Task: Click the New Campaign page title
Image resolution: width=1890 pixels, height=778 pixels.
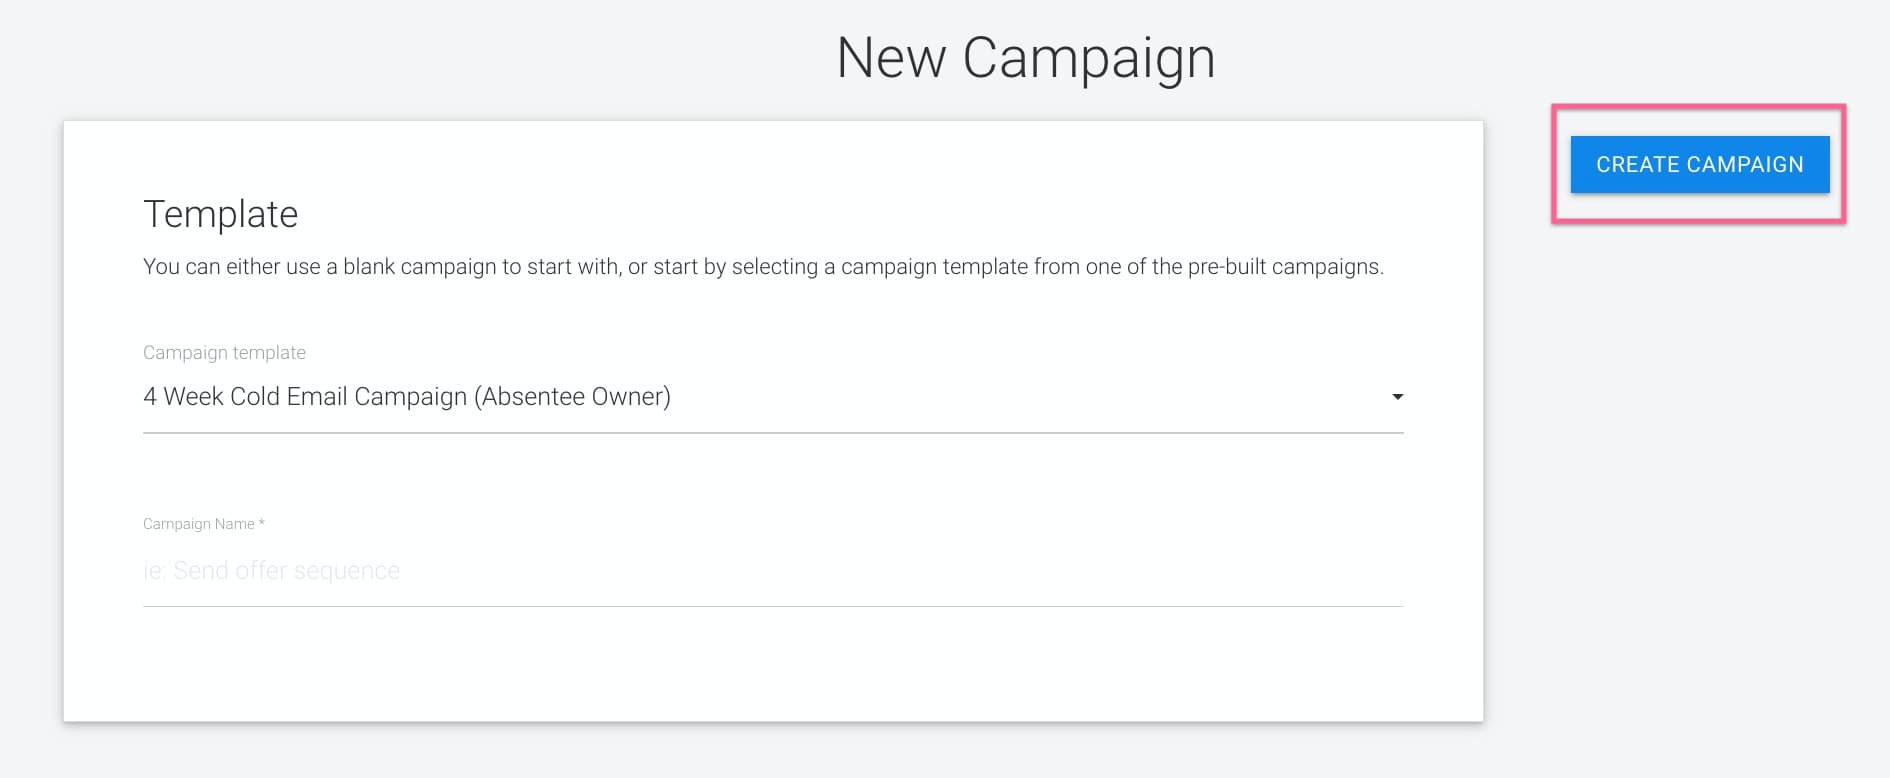Action: [x=1027, y=56]
